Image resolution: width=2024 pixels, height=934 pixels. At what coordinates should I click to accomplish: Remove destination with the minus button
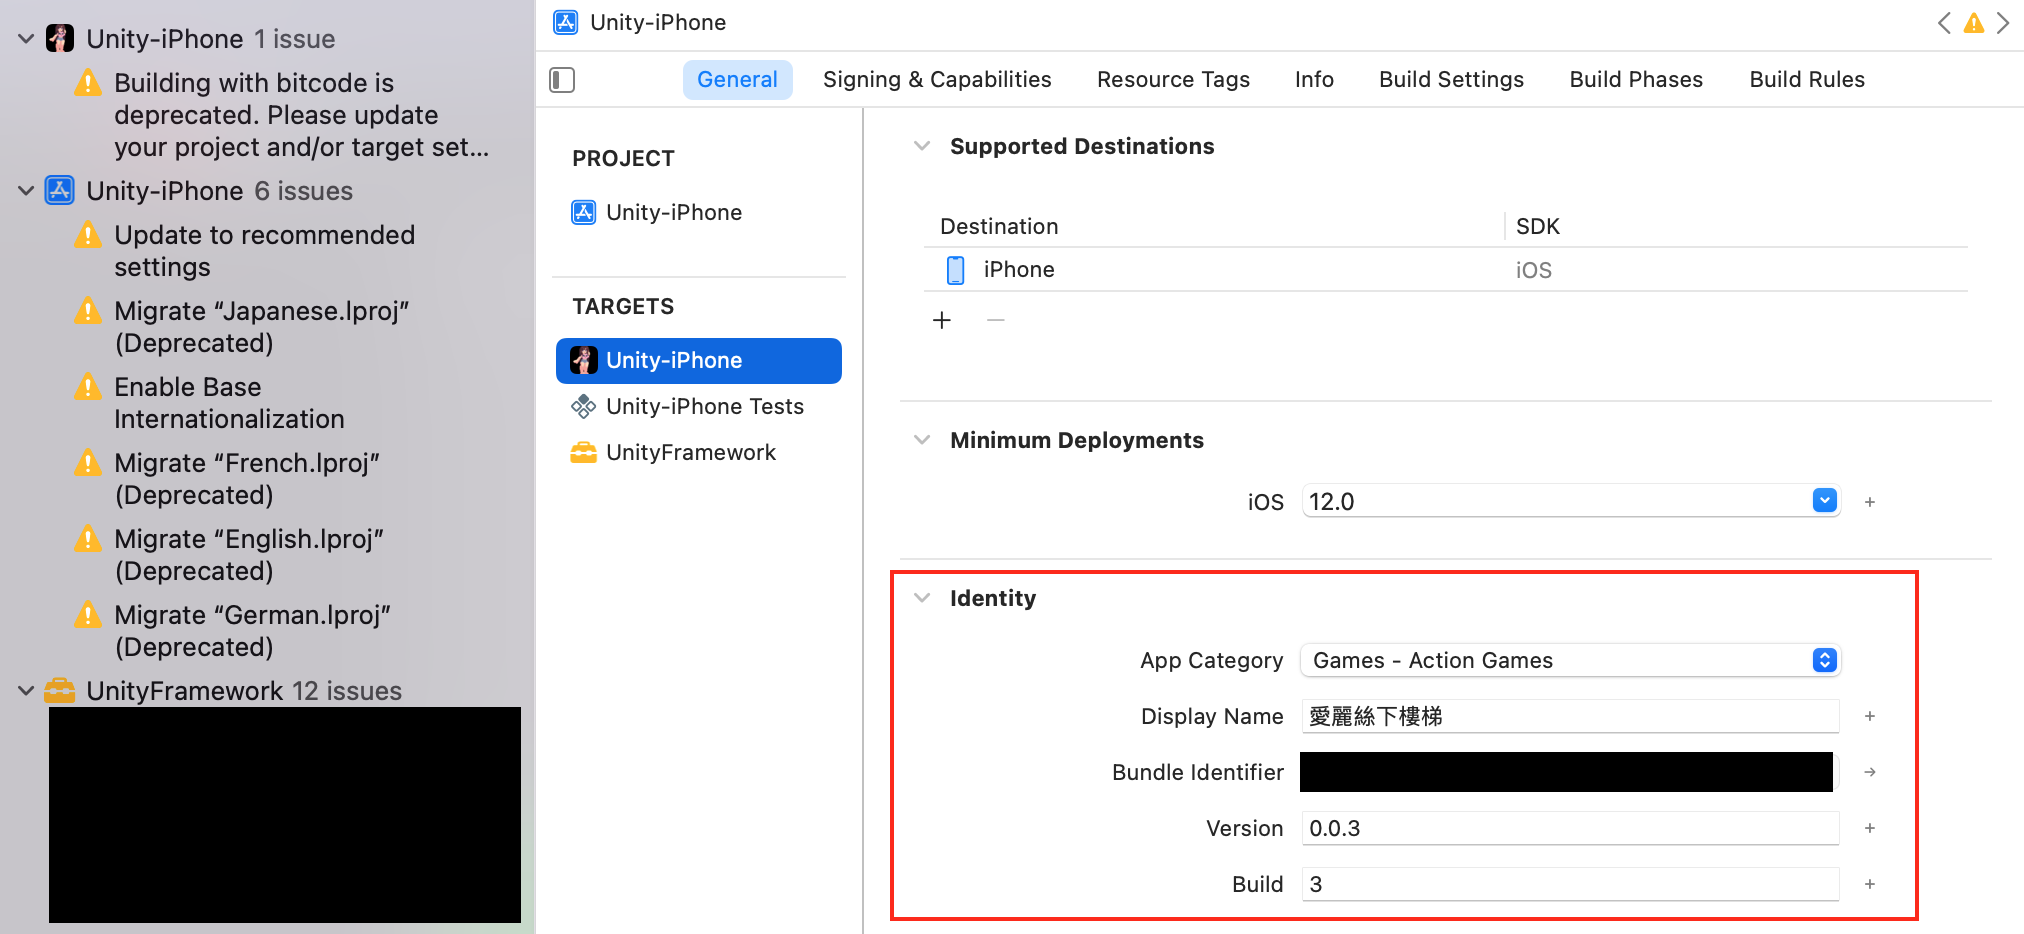[996, 320]
